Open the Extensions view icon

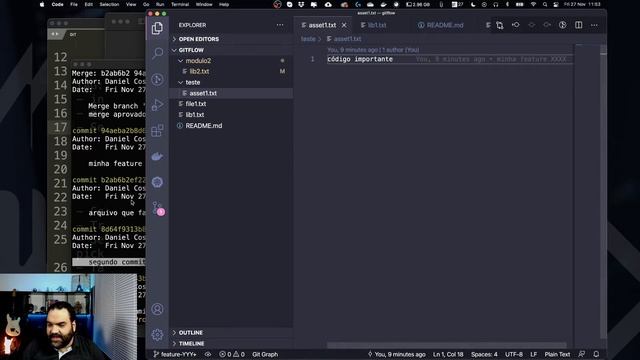click(157, 131)
